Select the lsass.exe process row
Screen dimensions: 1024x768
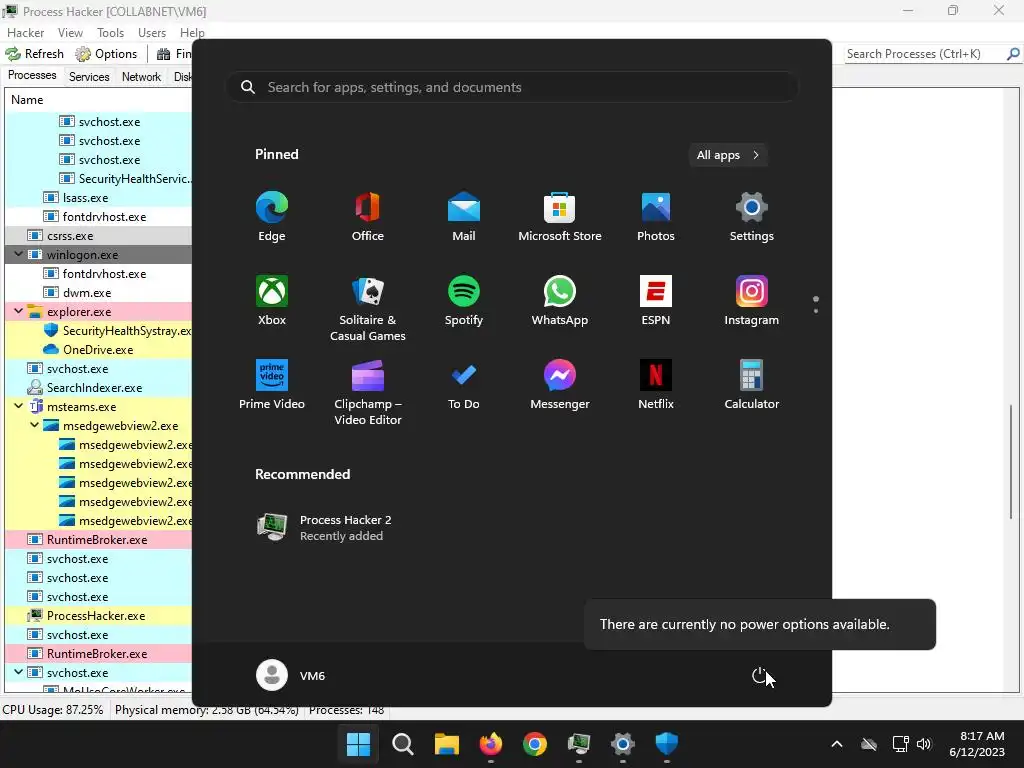coord(98,197)
